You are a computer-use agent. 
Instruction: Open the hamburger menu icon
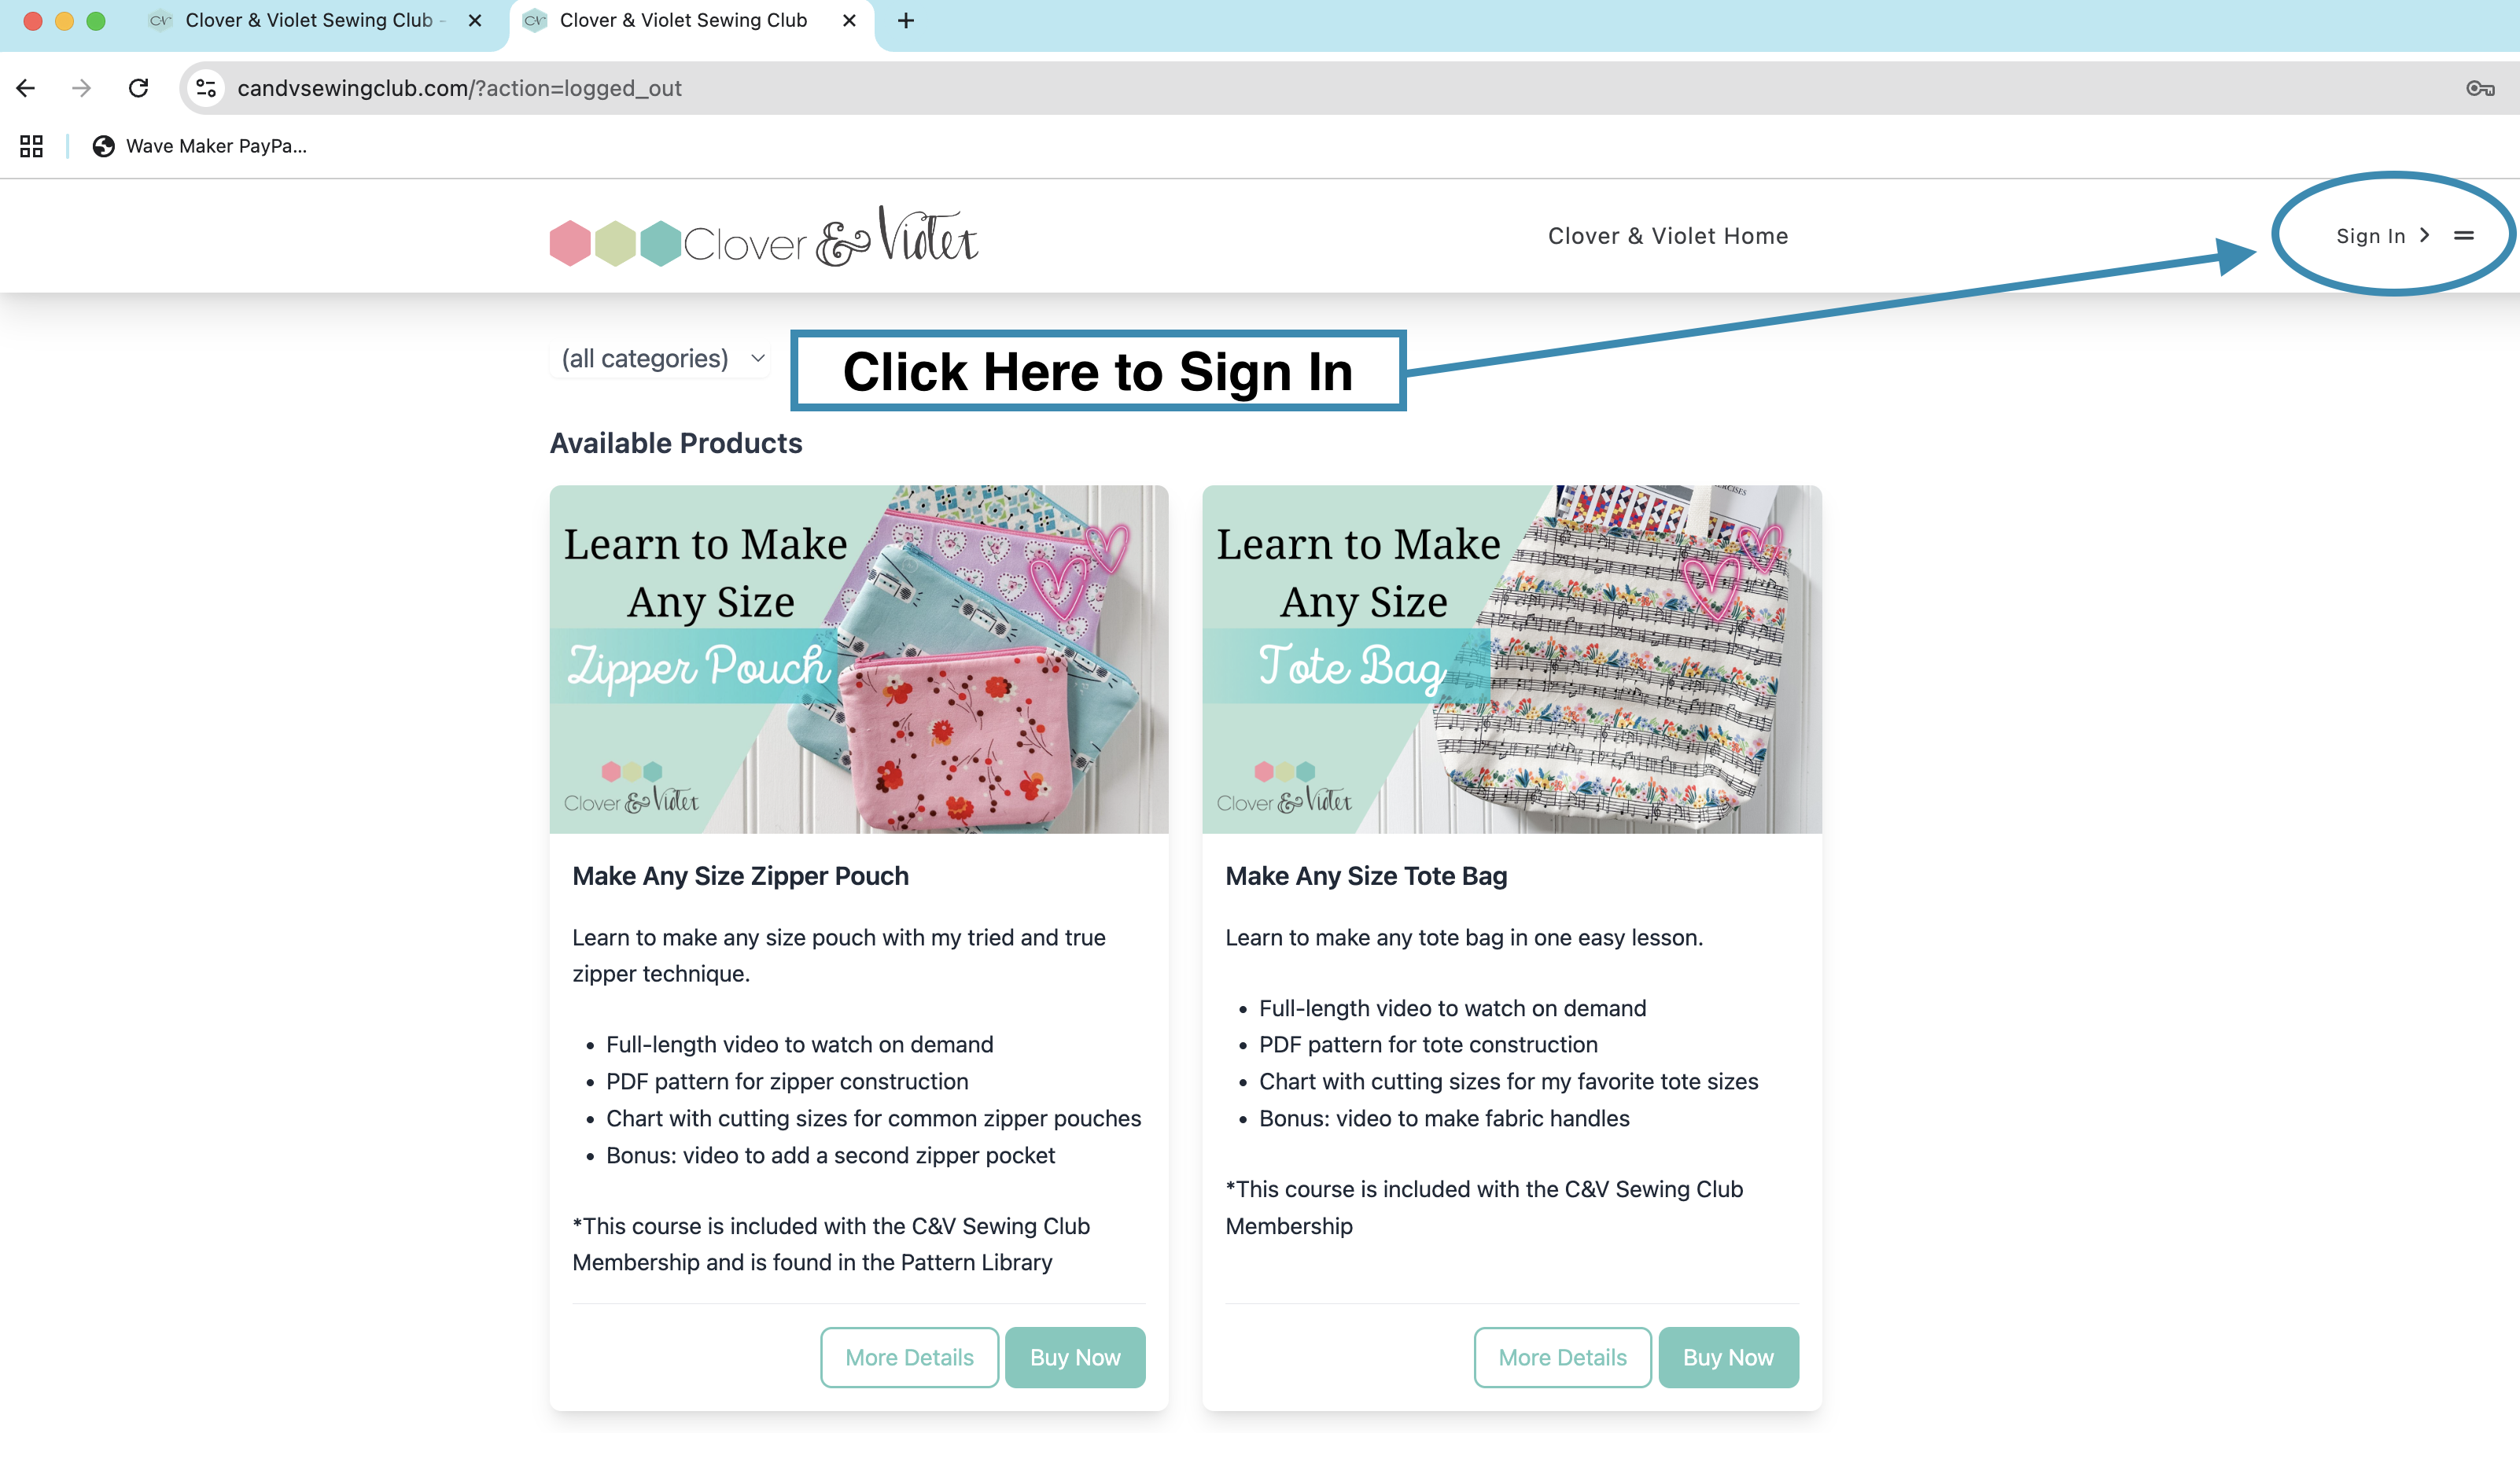pos(2463,236)
